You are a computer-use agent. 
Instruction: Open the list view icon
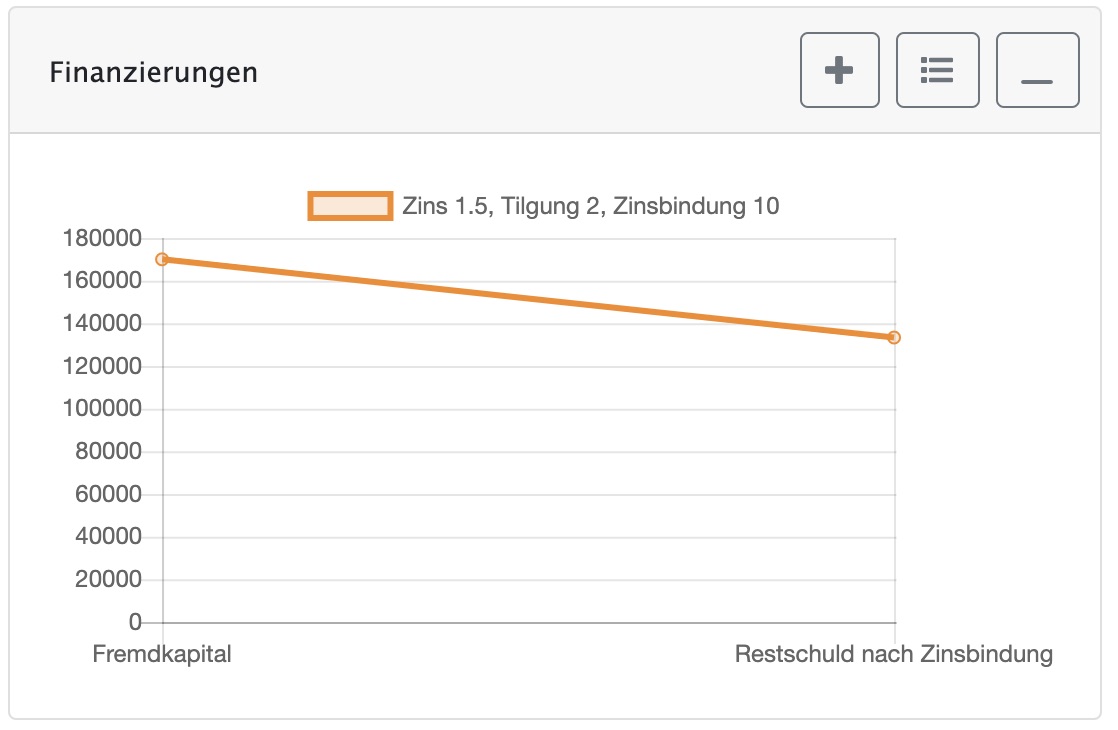point(937,70)
